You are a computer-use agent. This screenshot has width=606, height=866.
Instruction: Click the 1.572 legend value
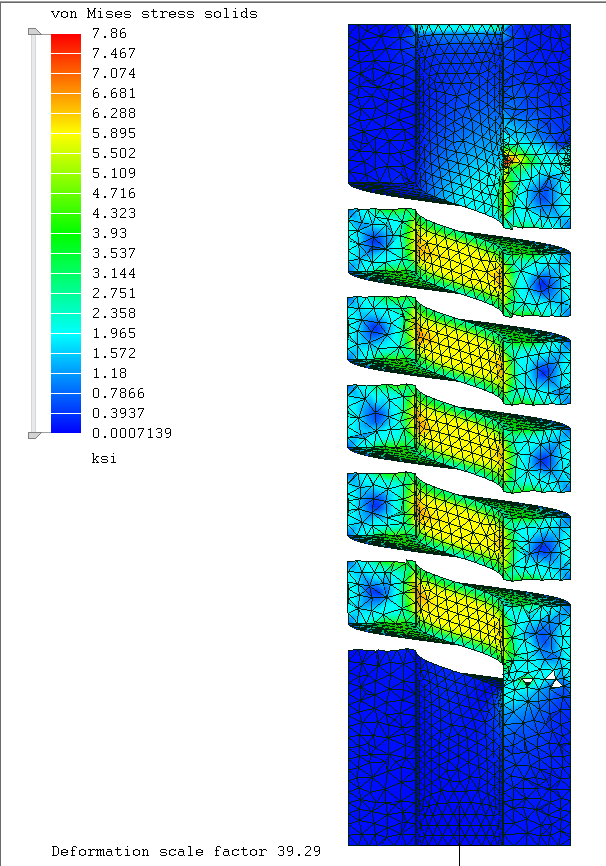(x=114, y=353)
